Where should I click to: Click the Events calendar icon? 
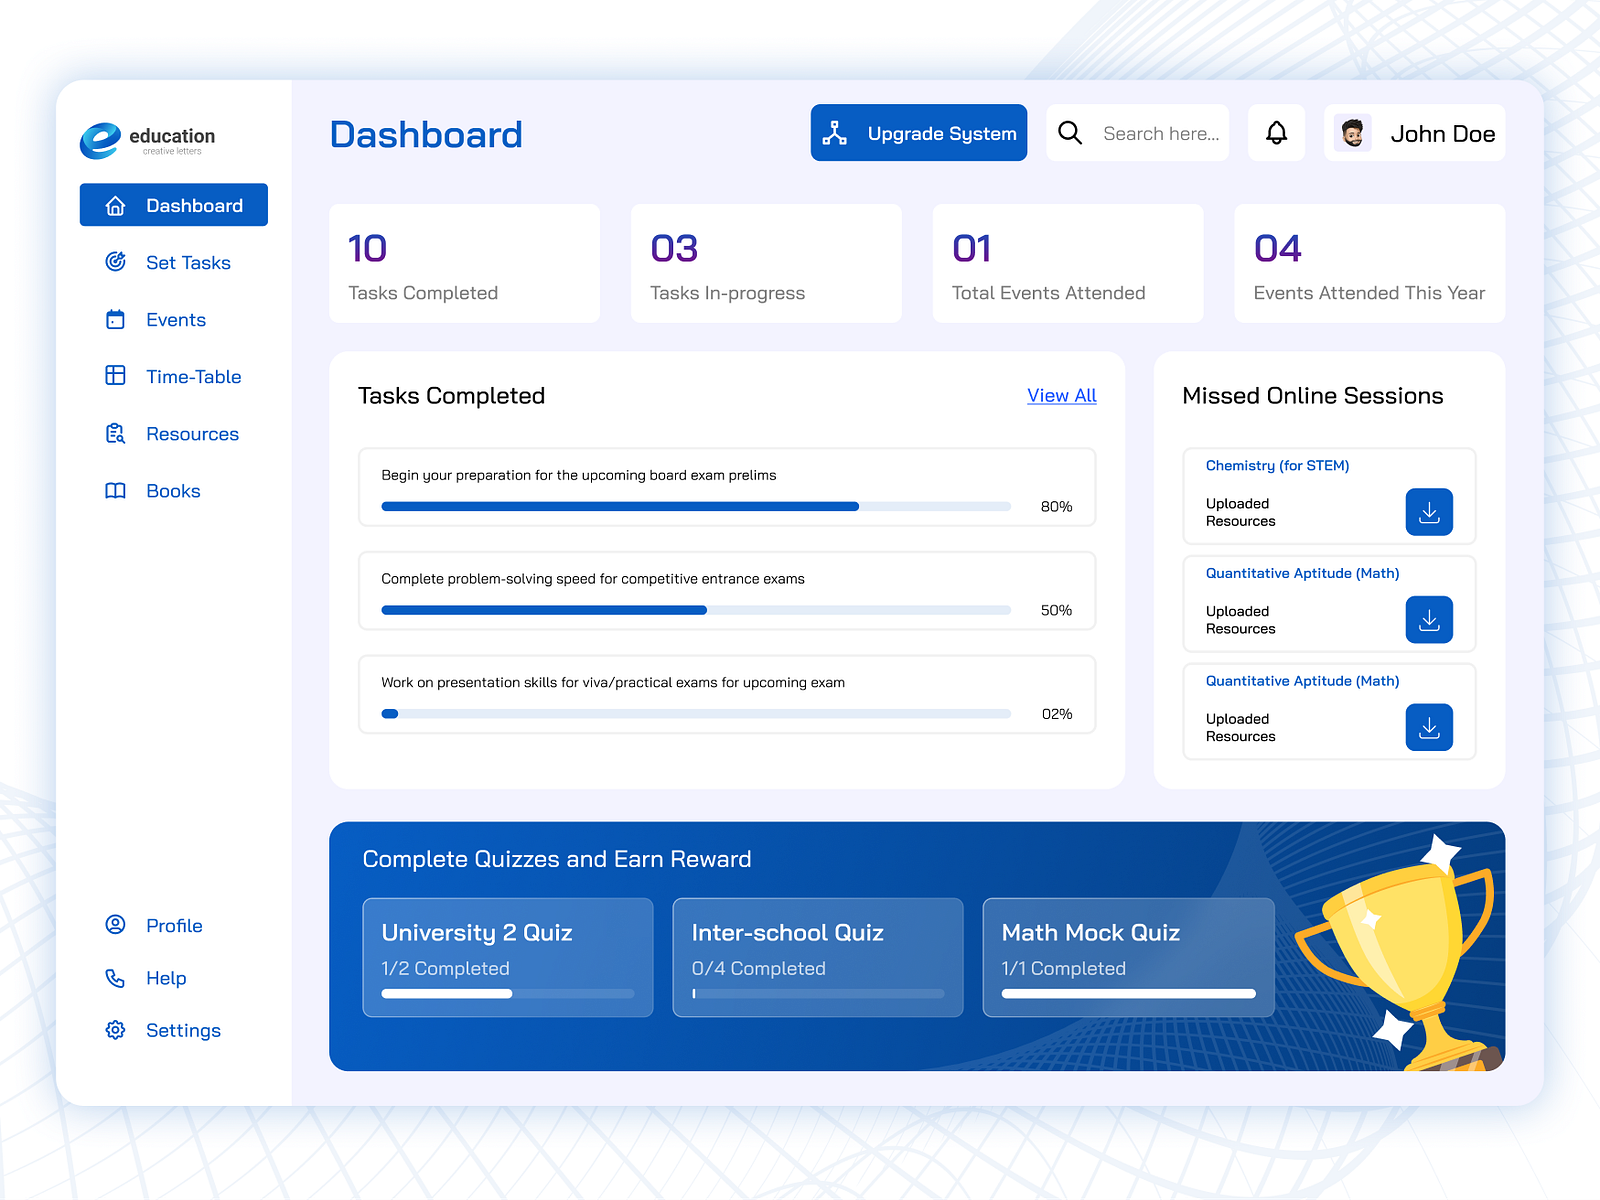click(115, 319)
